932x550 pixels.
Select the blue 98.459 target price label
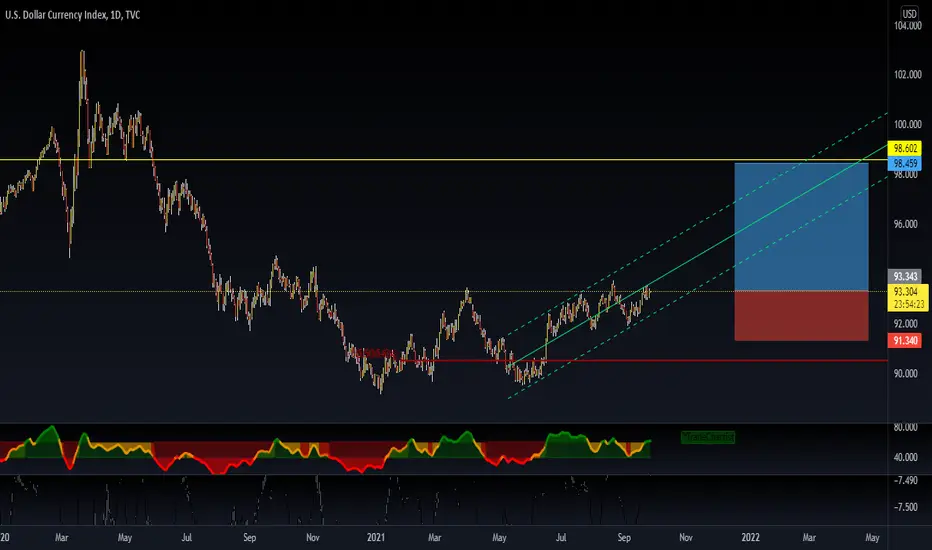(904, 164)
